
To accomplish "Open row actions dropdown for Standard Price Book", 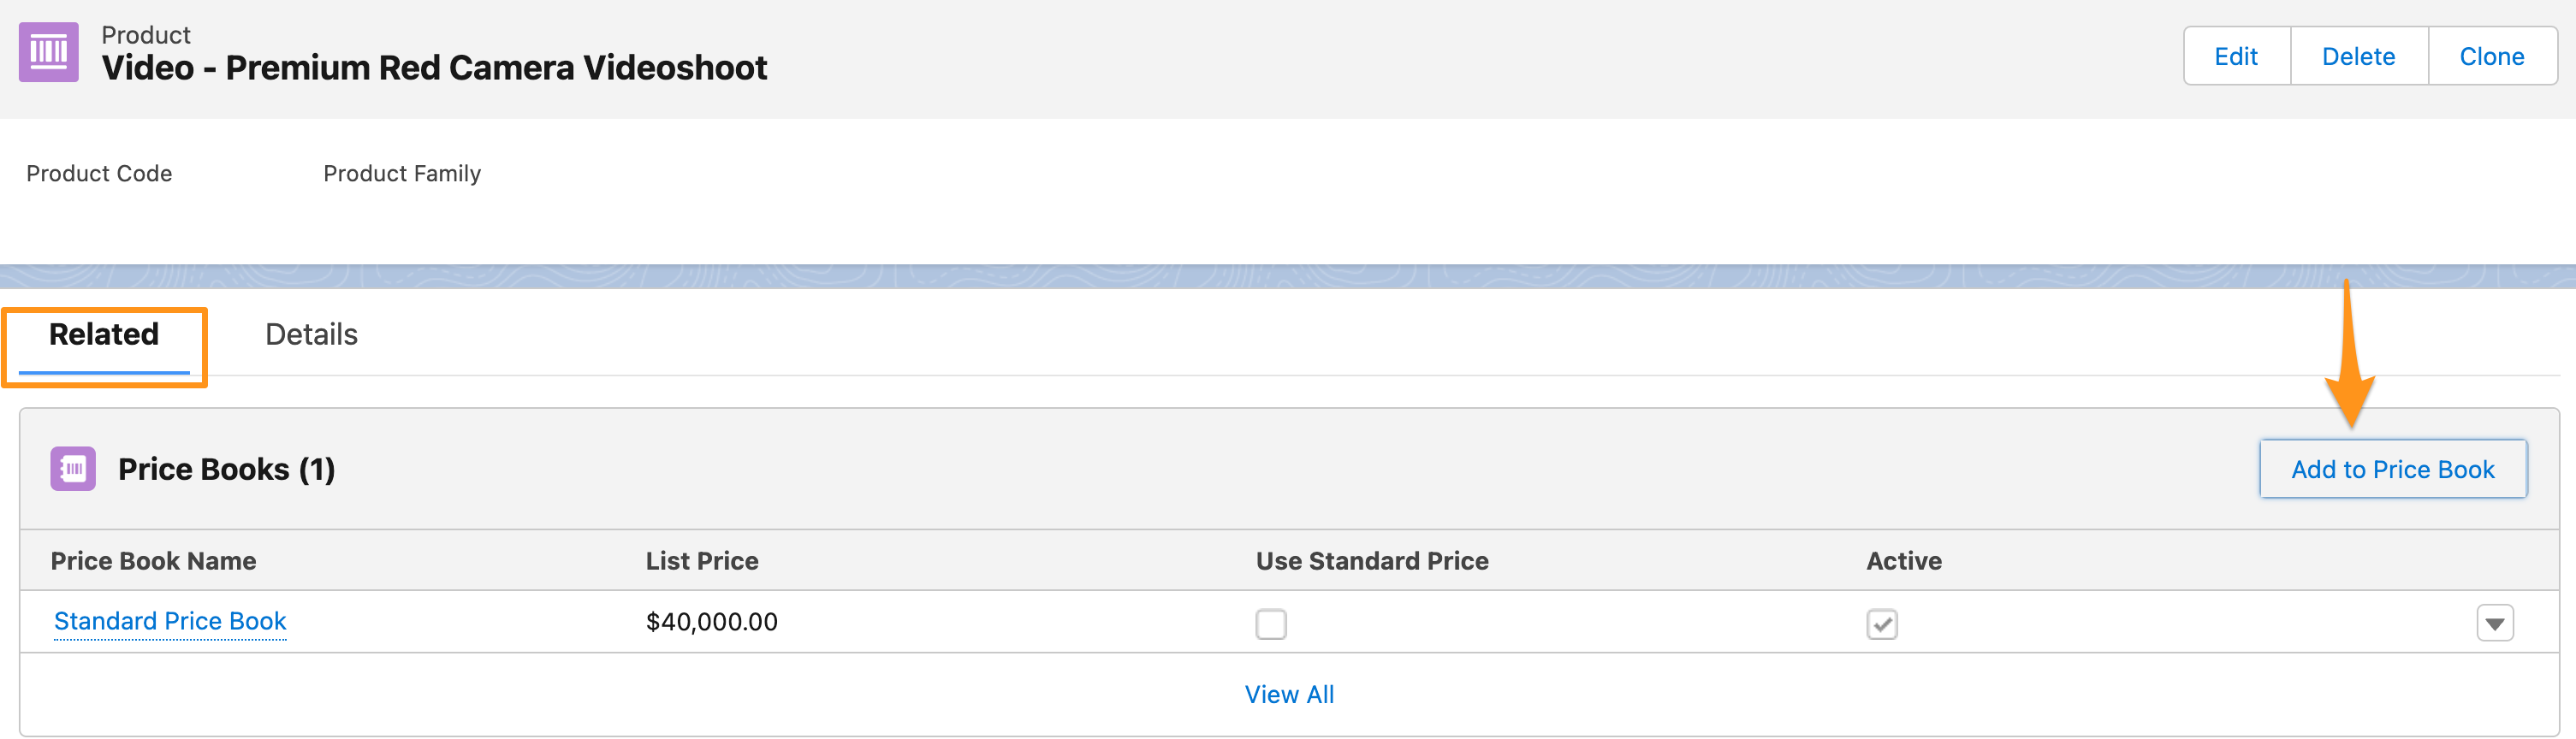I will [x=2494, y=623].
